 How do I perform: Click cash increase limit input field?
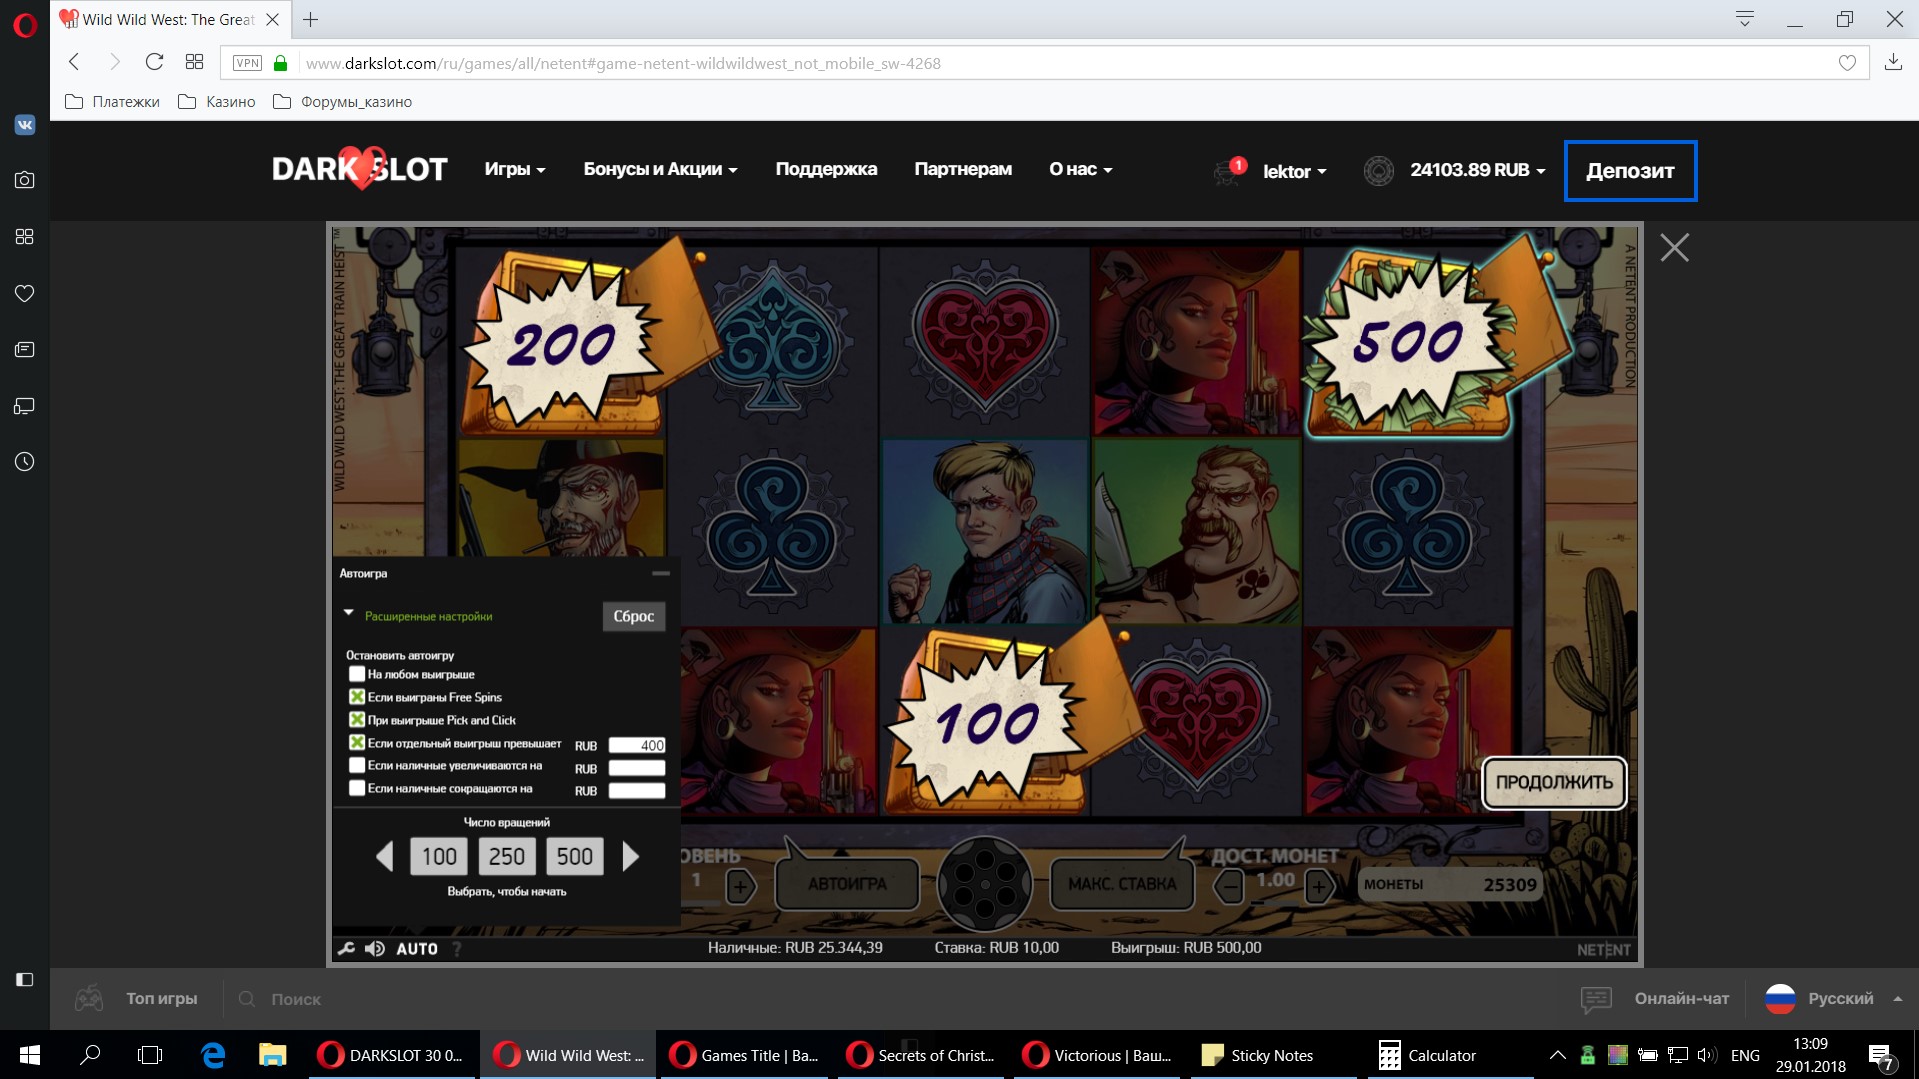coord(637,768)
